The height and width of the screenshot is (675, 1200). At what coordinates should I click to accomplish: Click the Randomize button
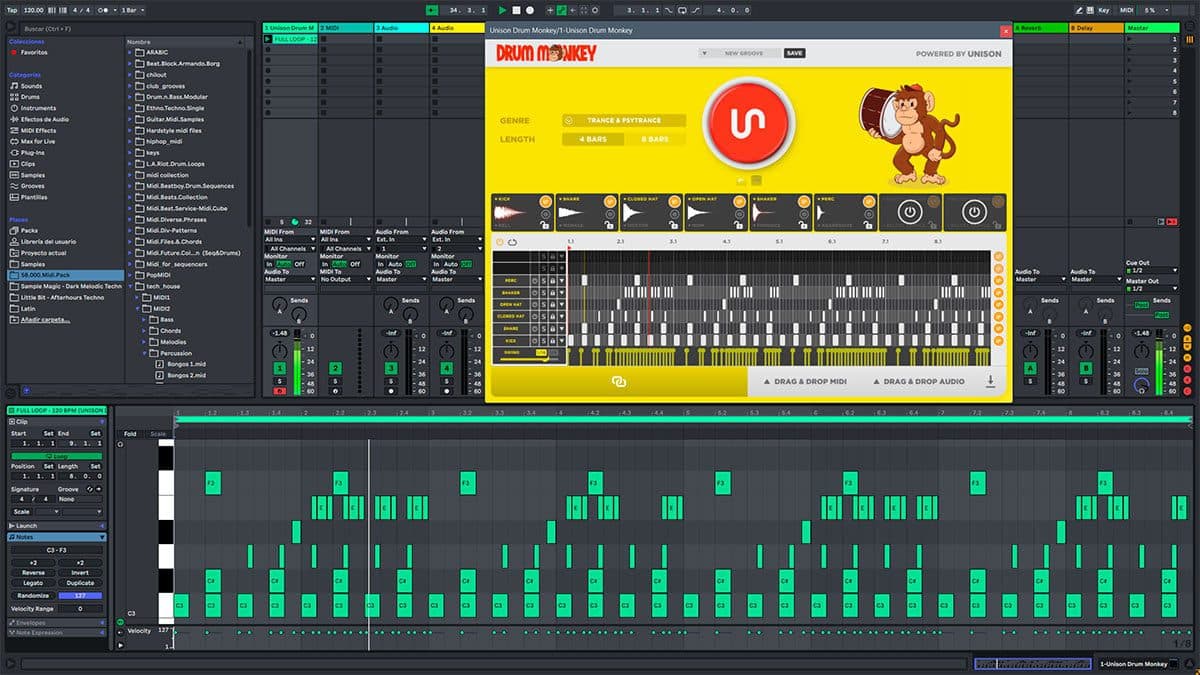[33, 594]
